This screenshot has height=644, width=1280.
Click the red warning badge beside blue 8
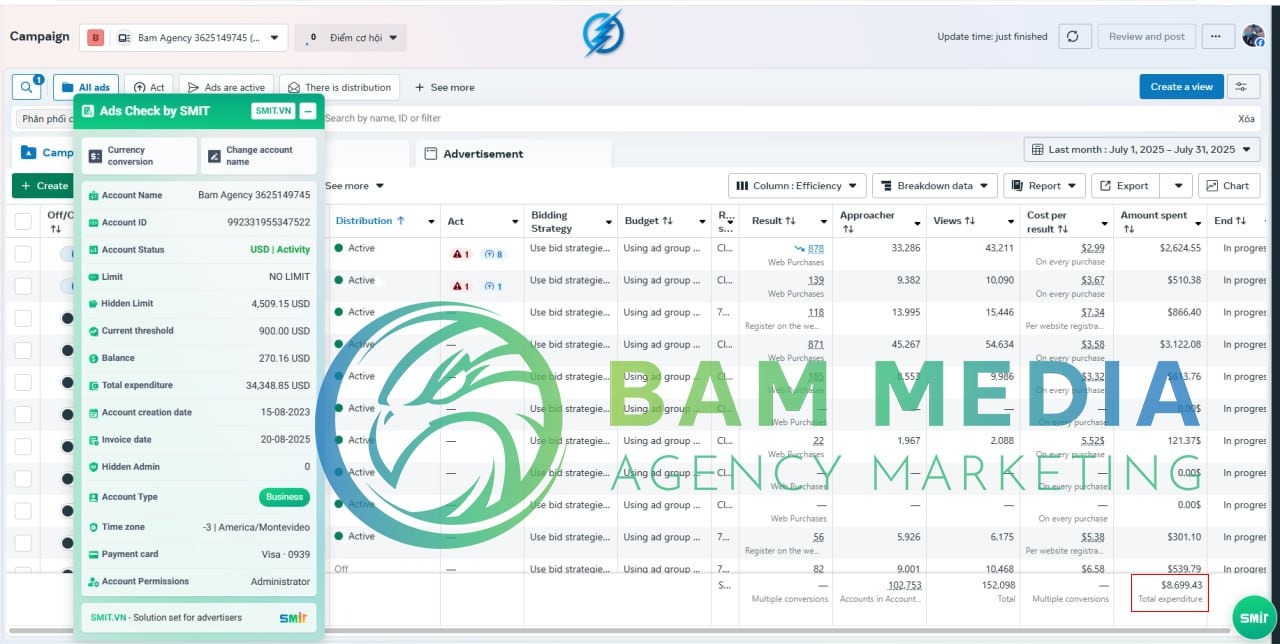coord(461,254)
